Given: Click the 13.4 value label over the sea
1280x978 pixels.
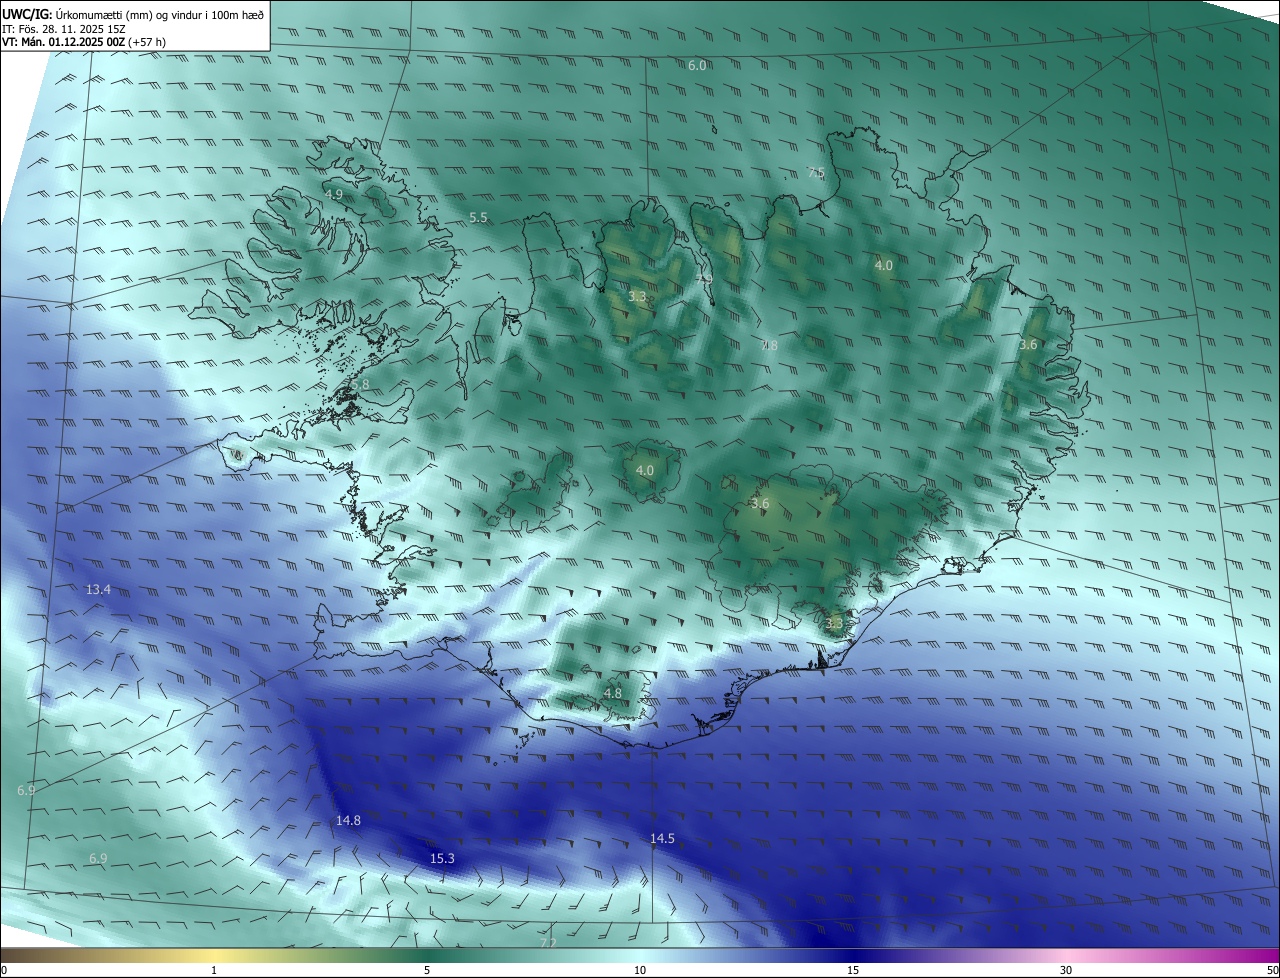Looking at the screenshot, I should [x=98, y=590].
